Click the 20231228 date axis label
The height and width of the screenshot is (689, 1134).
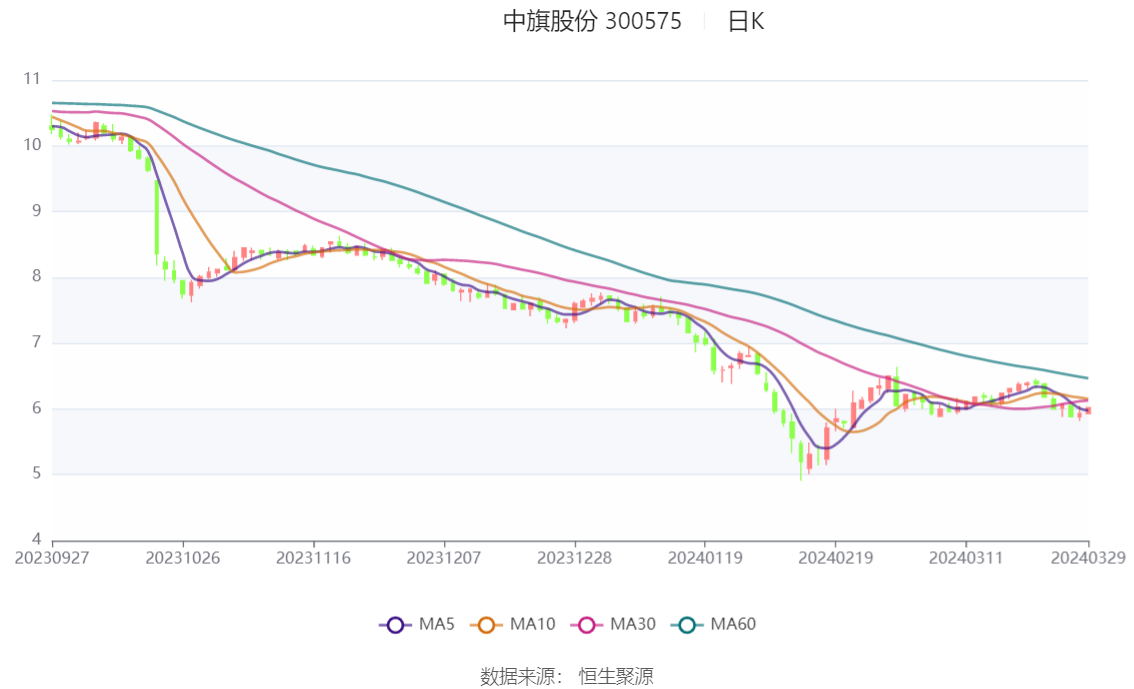pos(574,558)
